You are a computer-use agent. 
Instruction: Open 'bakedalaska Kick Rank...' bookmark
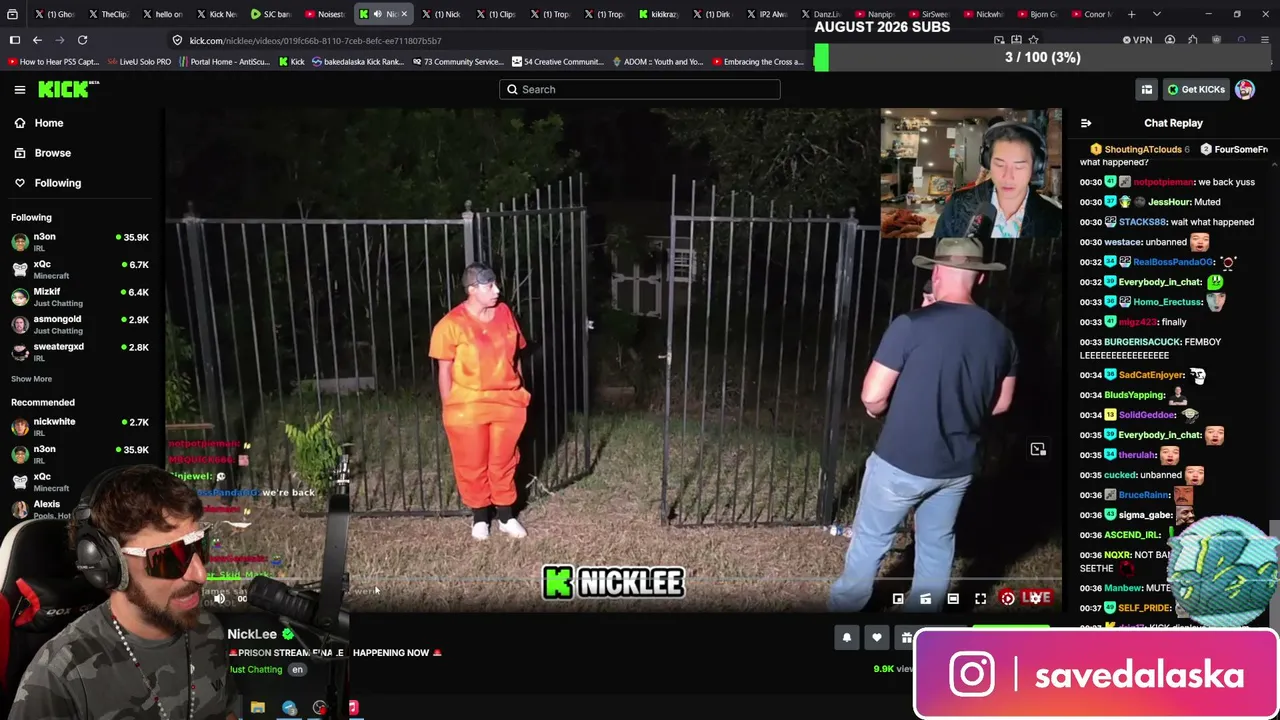(358, 62)
